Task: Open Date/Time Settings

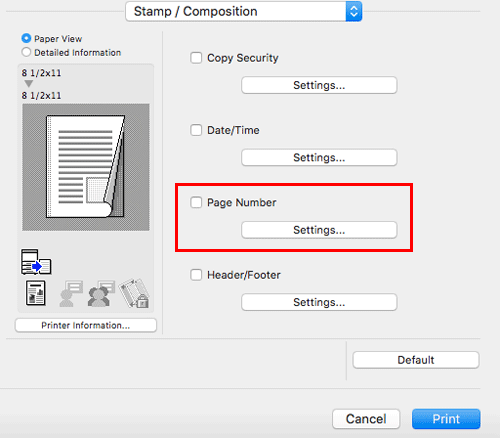Action: tap(319, 157)
